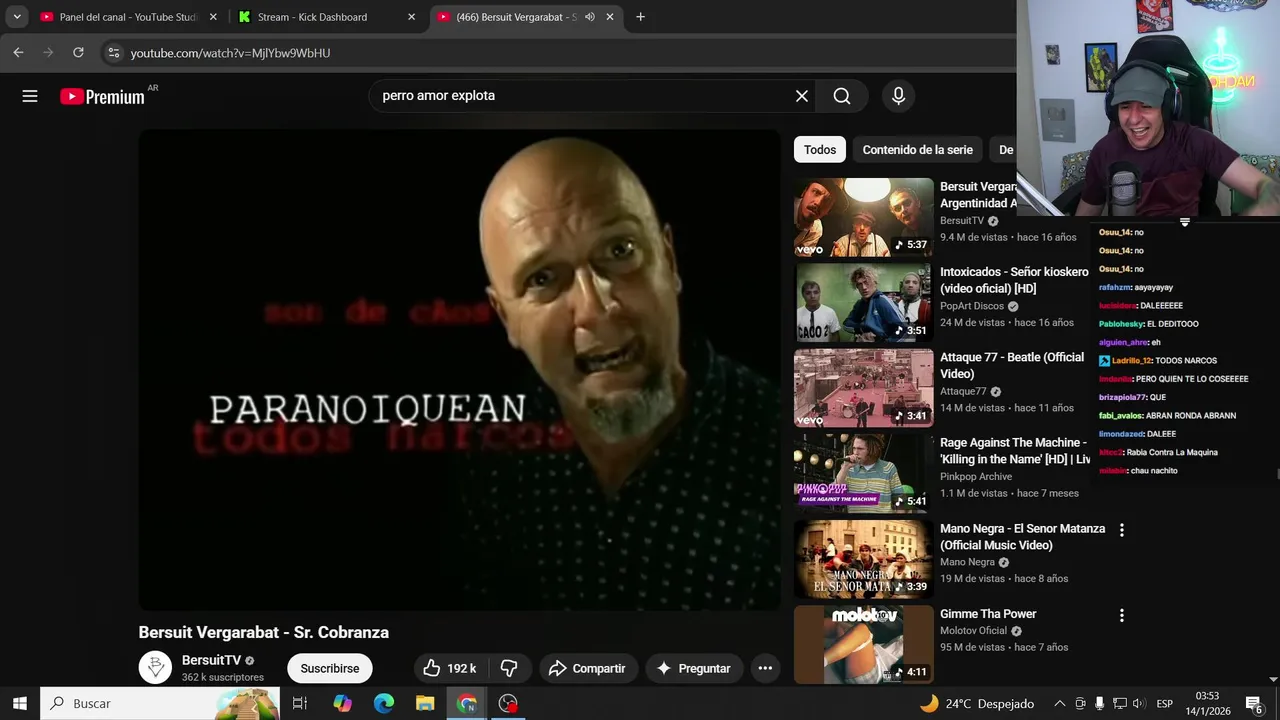Click Suscribirse to BersuitTV

pos(330,668)
